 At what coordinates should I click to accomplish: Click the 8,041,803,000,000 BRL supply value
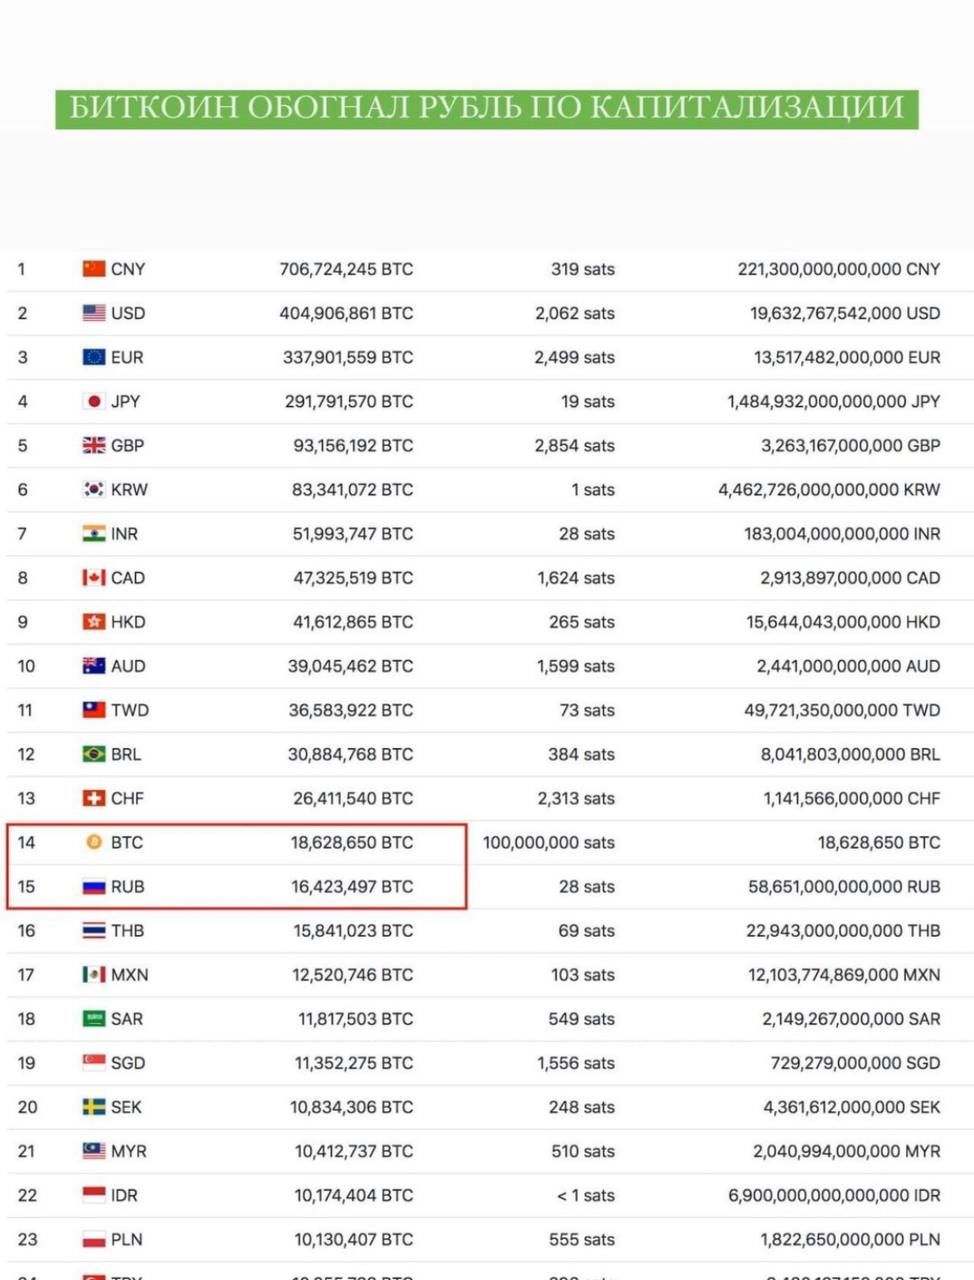point(850,753)
